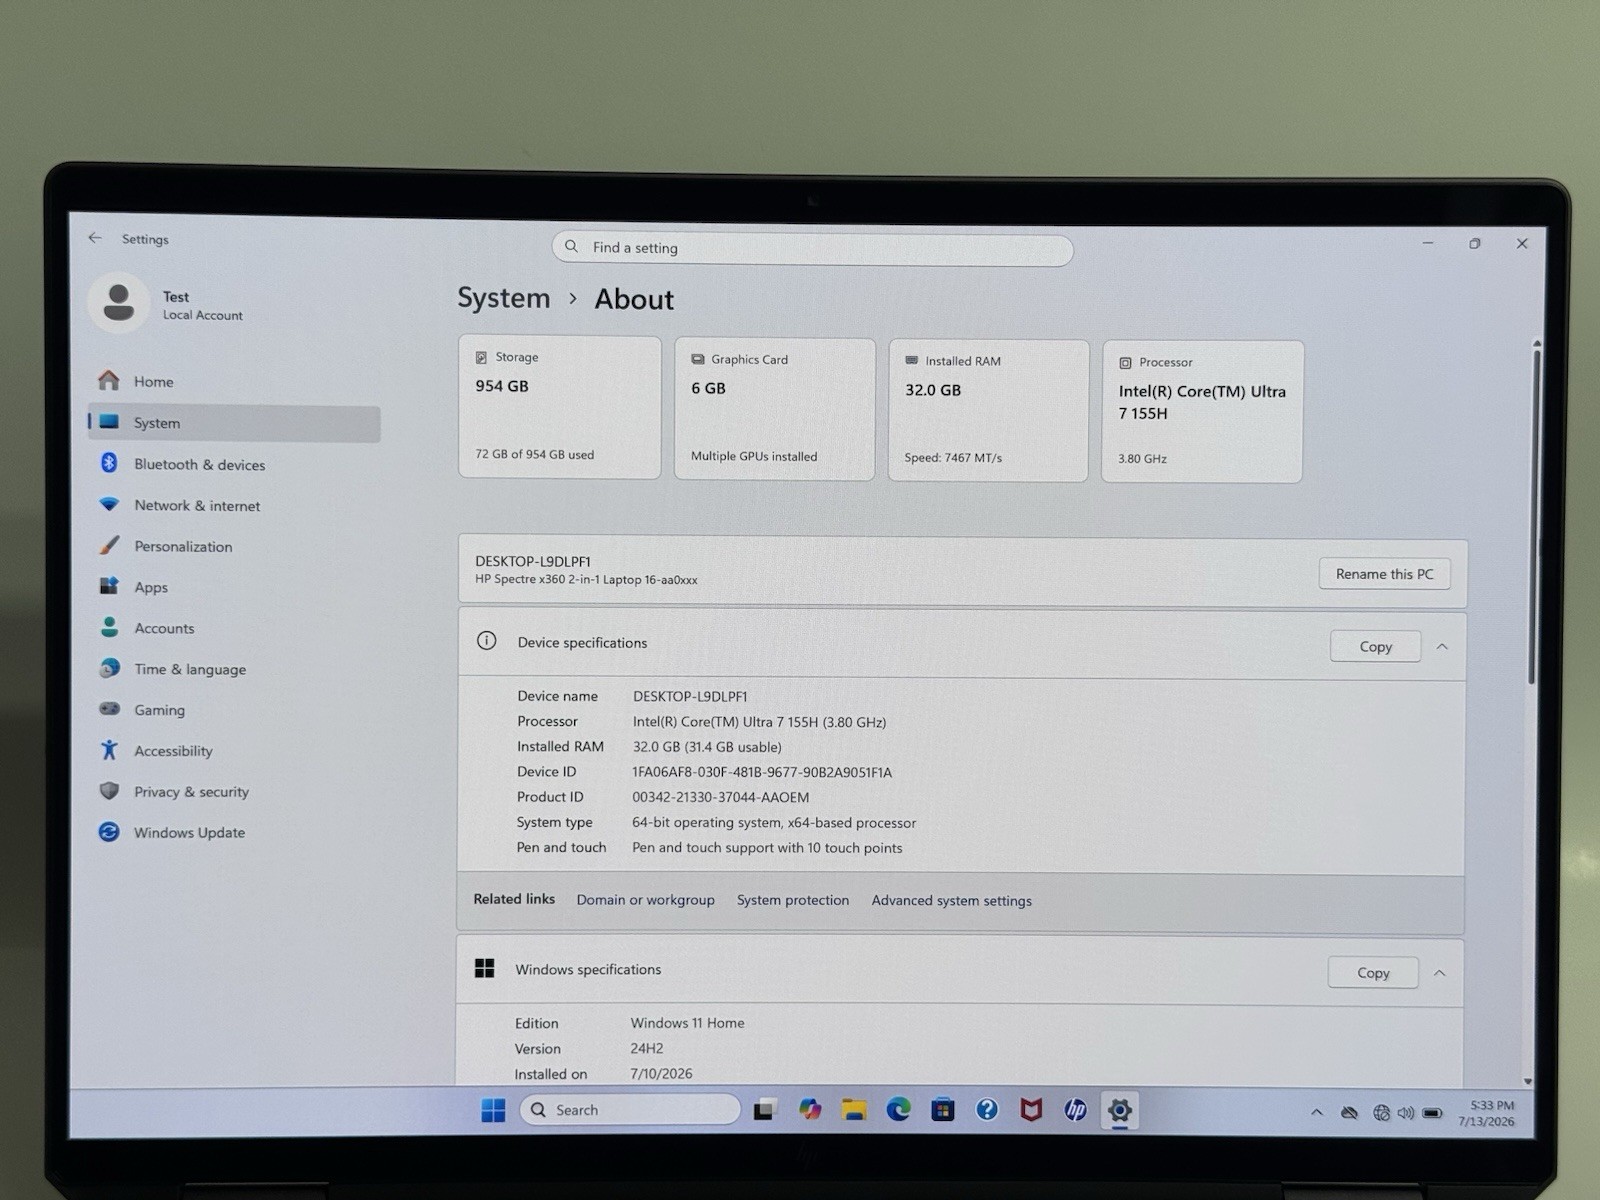The image size is (1600, 1200).
Task: Open Advanced system settings link
Action: click(951, 900)
